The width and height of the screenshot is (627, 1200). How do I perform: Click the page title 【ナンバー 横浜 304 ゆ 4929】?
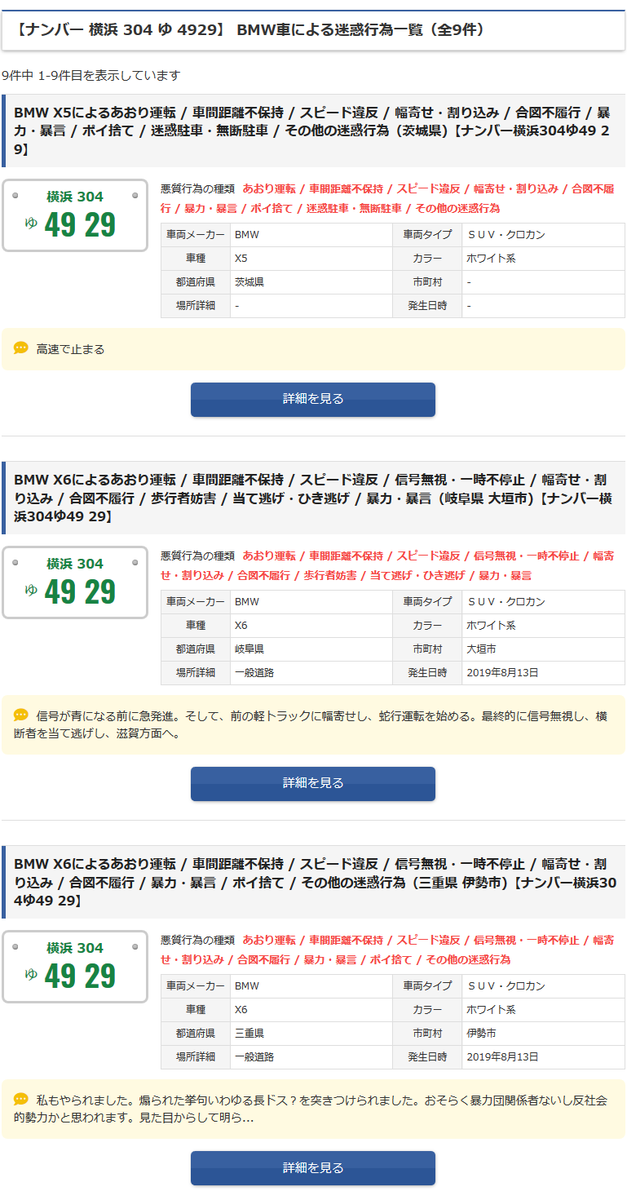click(251, 30)
